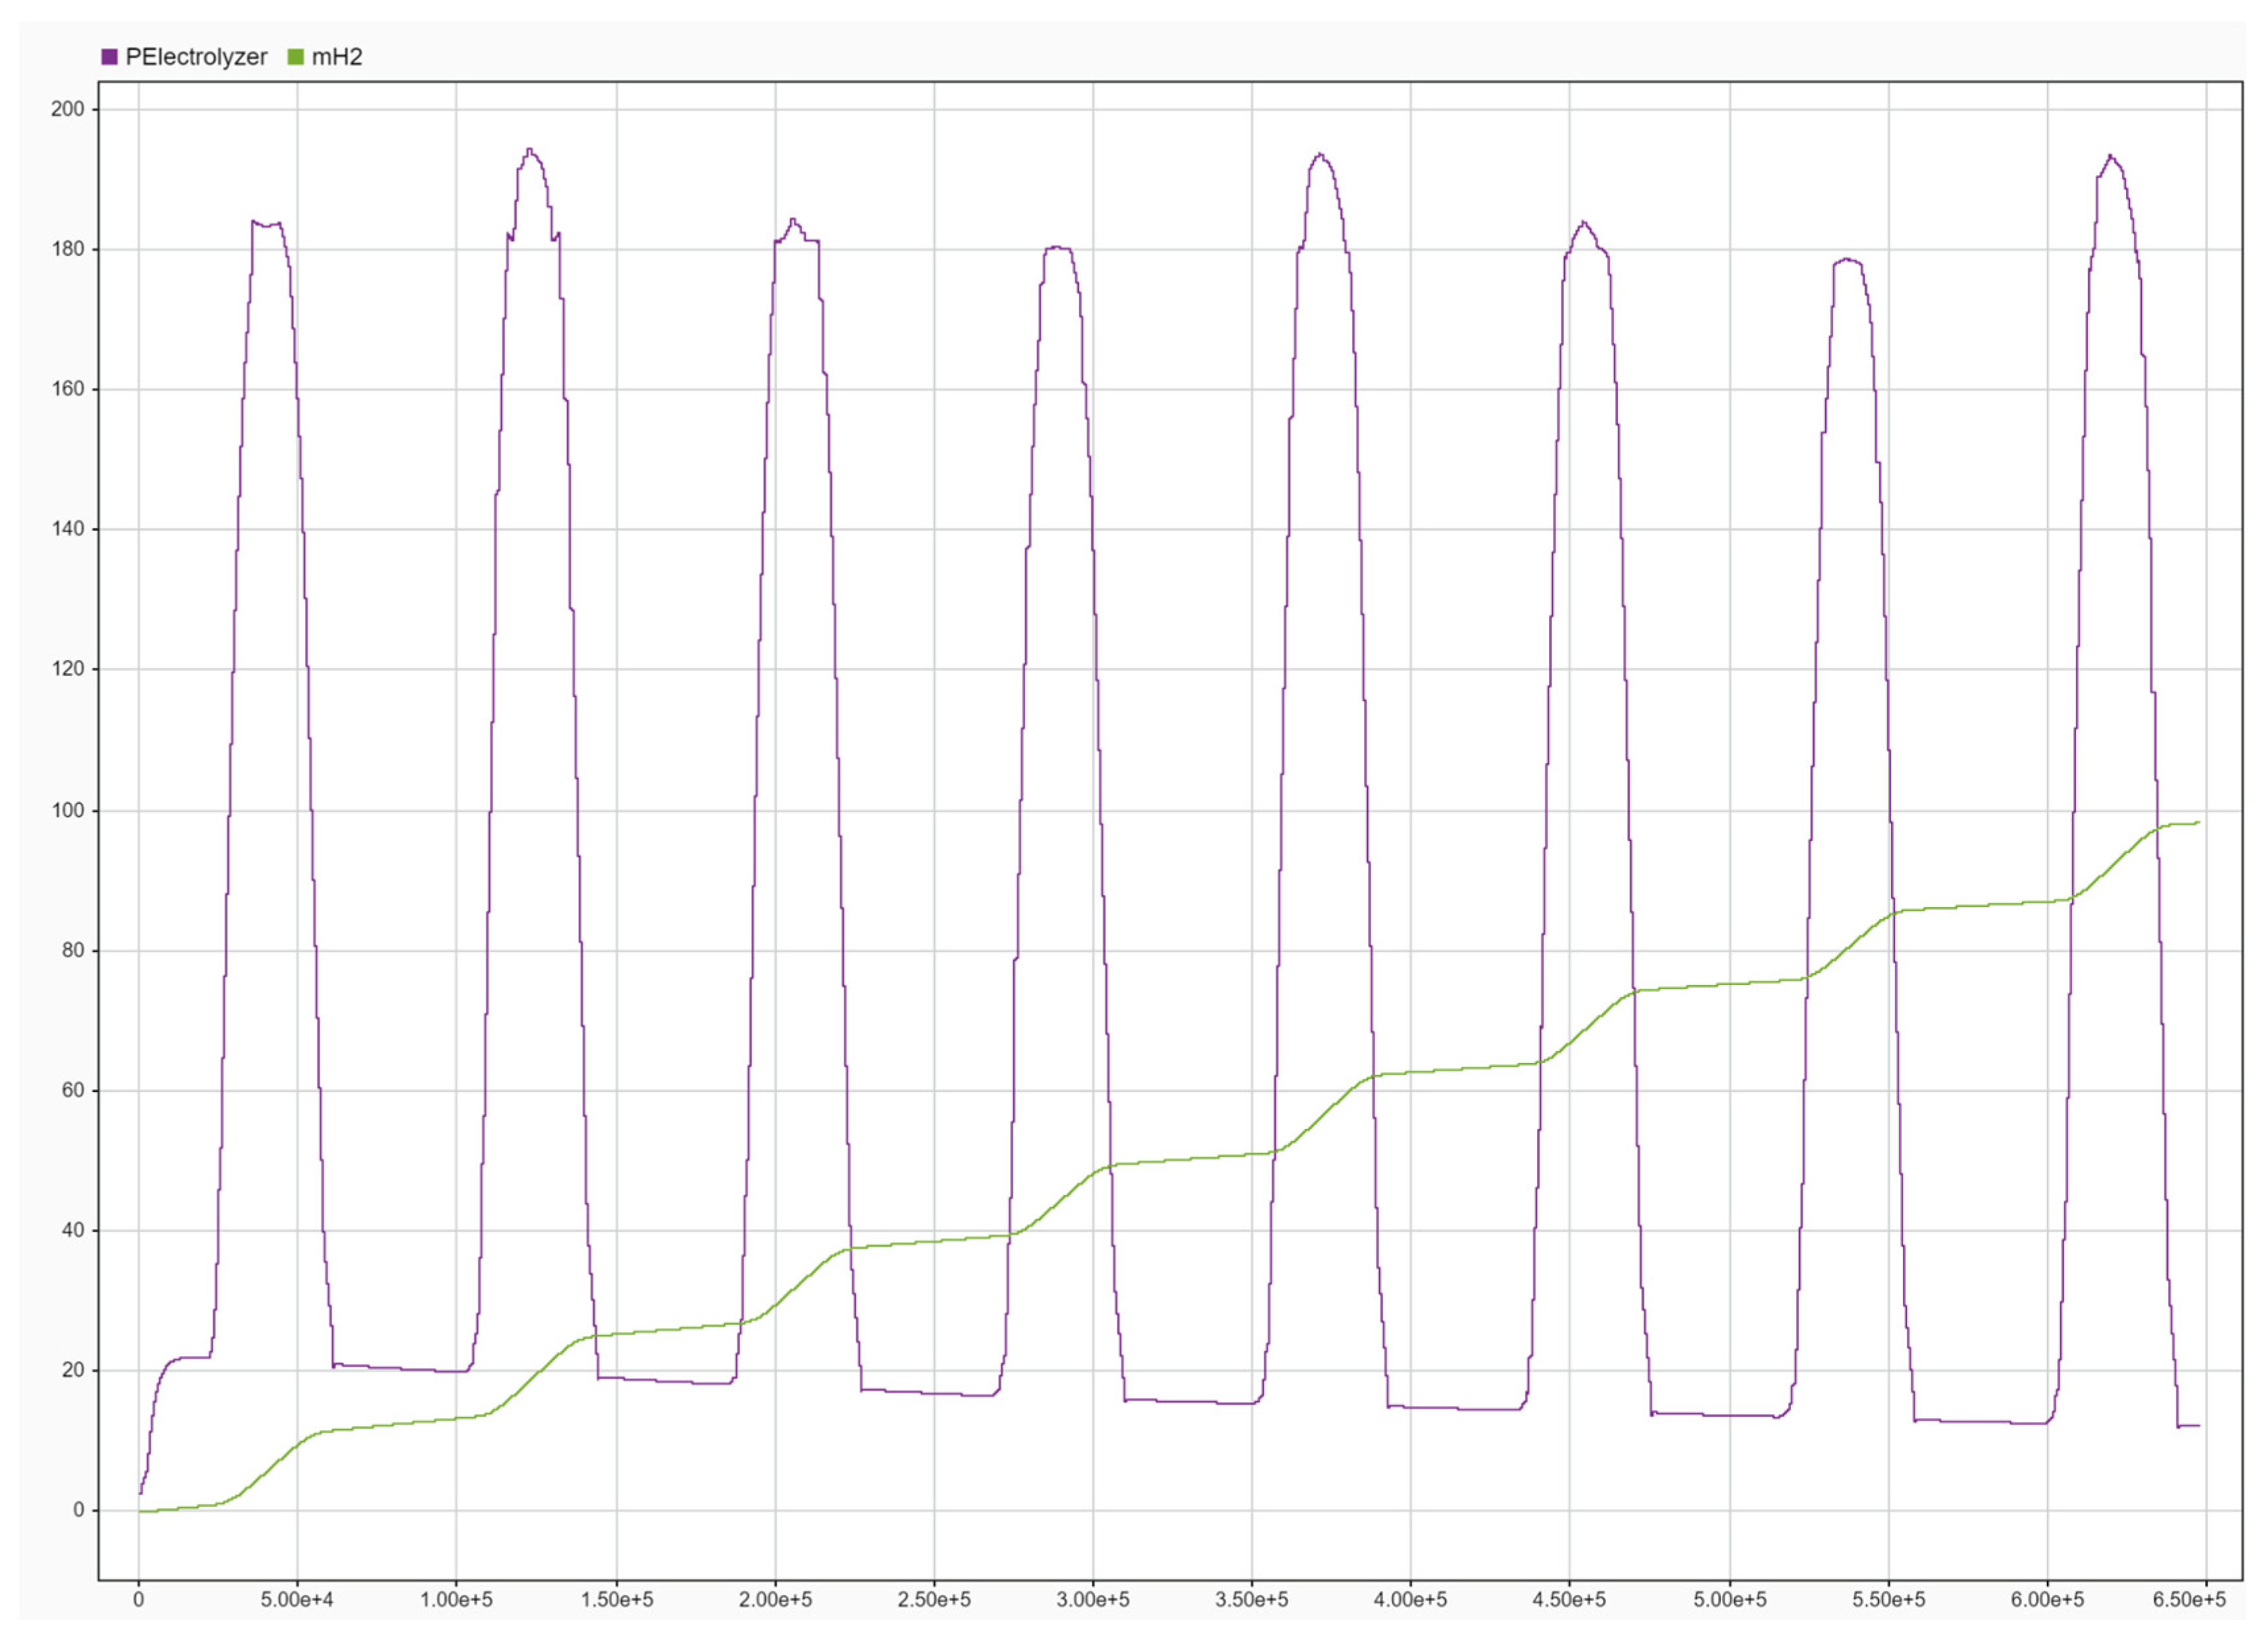Click the x-axis label 6.00e+5

[x=2048, y=1600]
